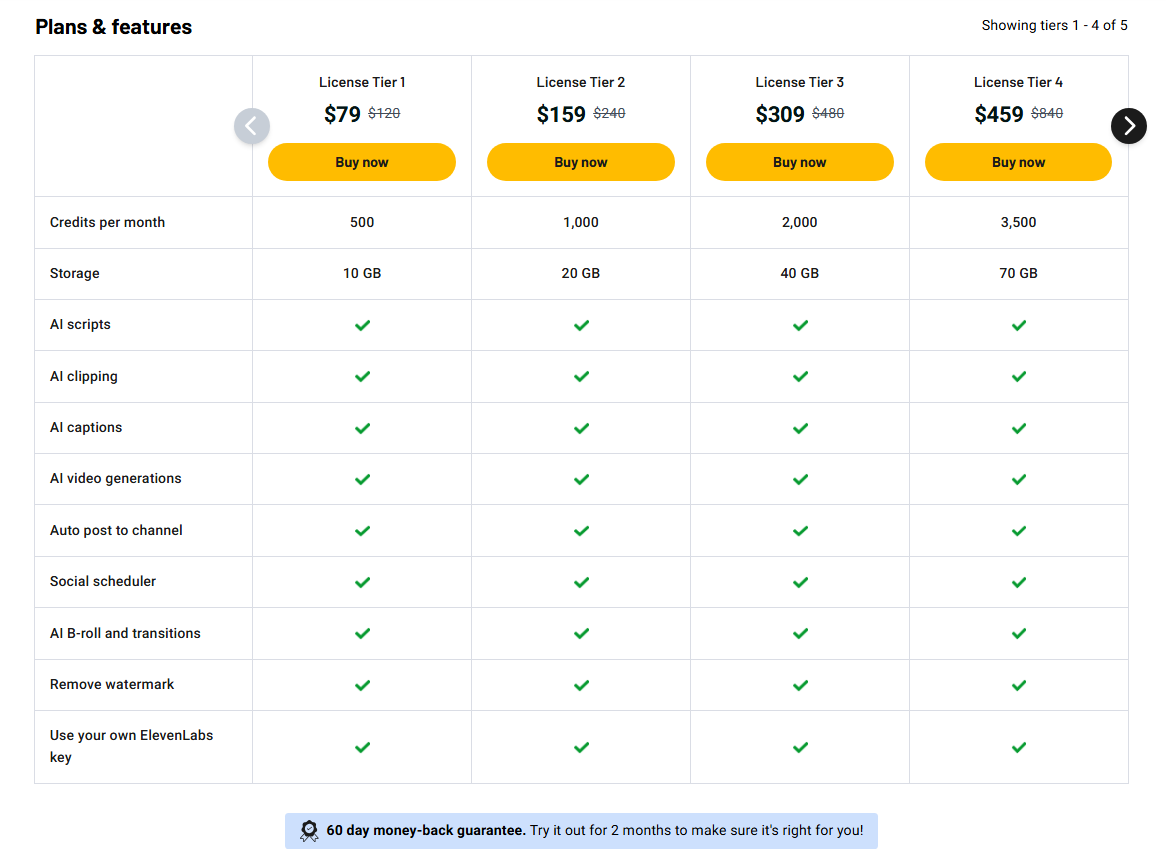Click ElevenLabs key checkmark for License Tier 2
This screenshot has width=1166, height=866.
[581, 747]
